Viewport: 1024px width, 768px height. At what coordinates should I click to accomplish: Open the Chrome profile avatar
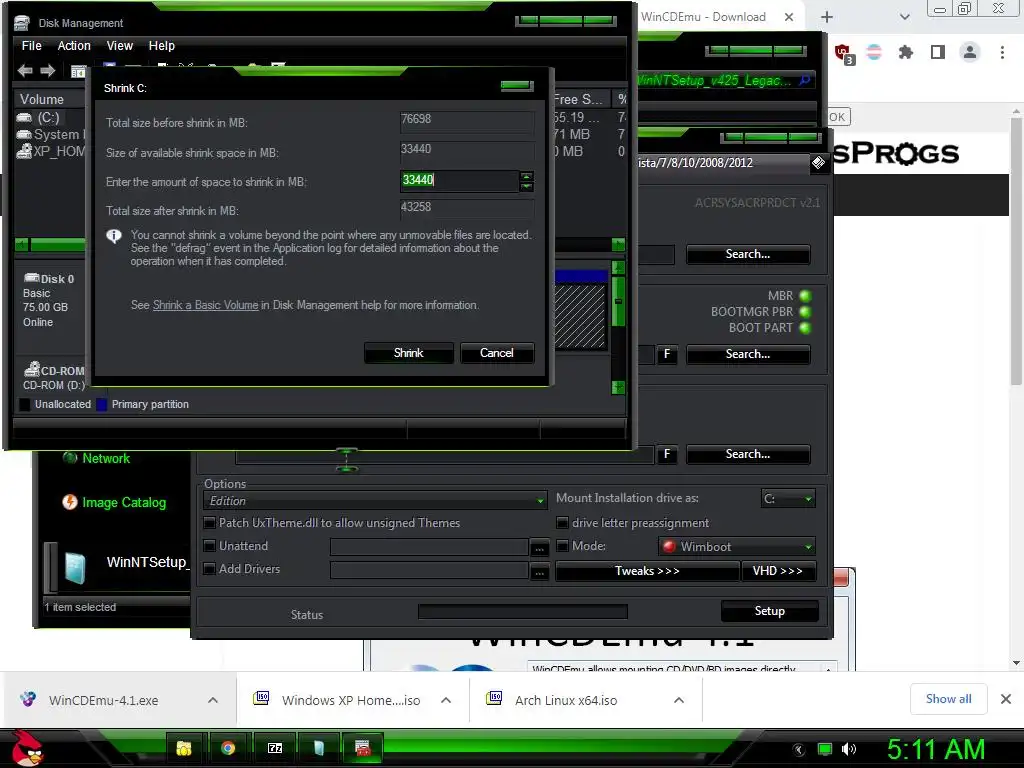click(x=970, y=52)
